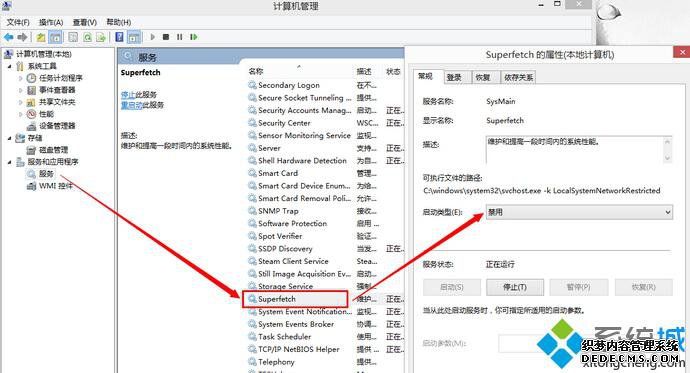This screenshot has width=690, height=373.
Task: Sort services by 名称 column header
Action: (x=256, y=71)
